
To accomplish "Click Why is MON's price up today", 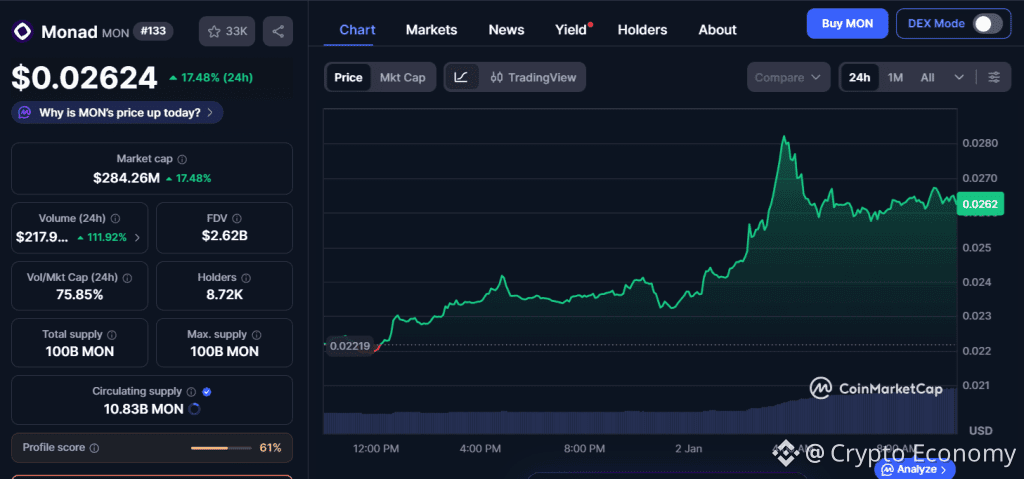I will pyautogui.click(x=117, y=112).
